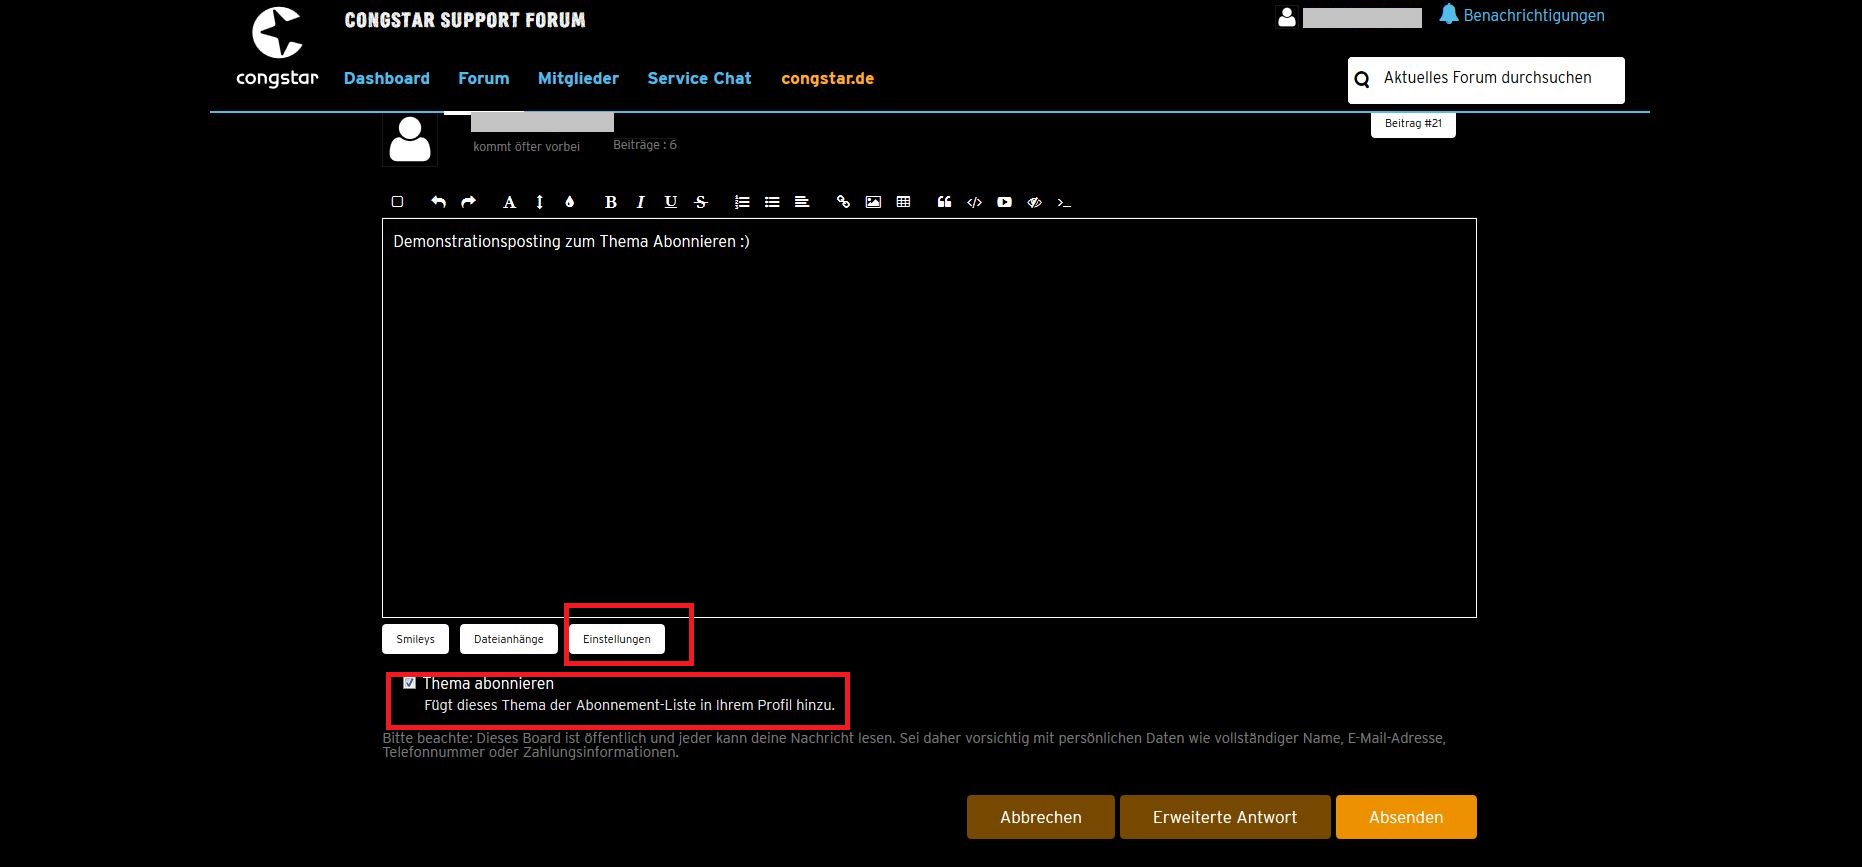Insert an image into the post
The height and width of the screenshot is (867, 1862).
pyautogui.click(x=873, y=202)
